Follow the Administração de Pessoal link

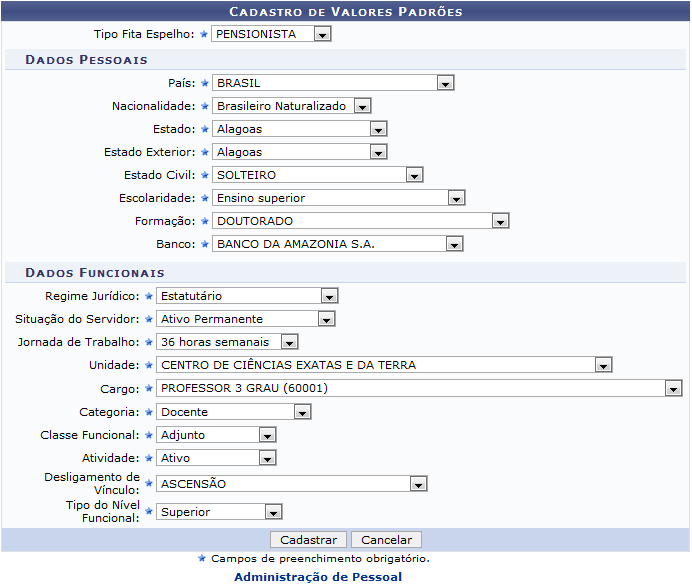click(x=318, y=577)
